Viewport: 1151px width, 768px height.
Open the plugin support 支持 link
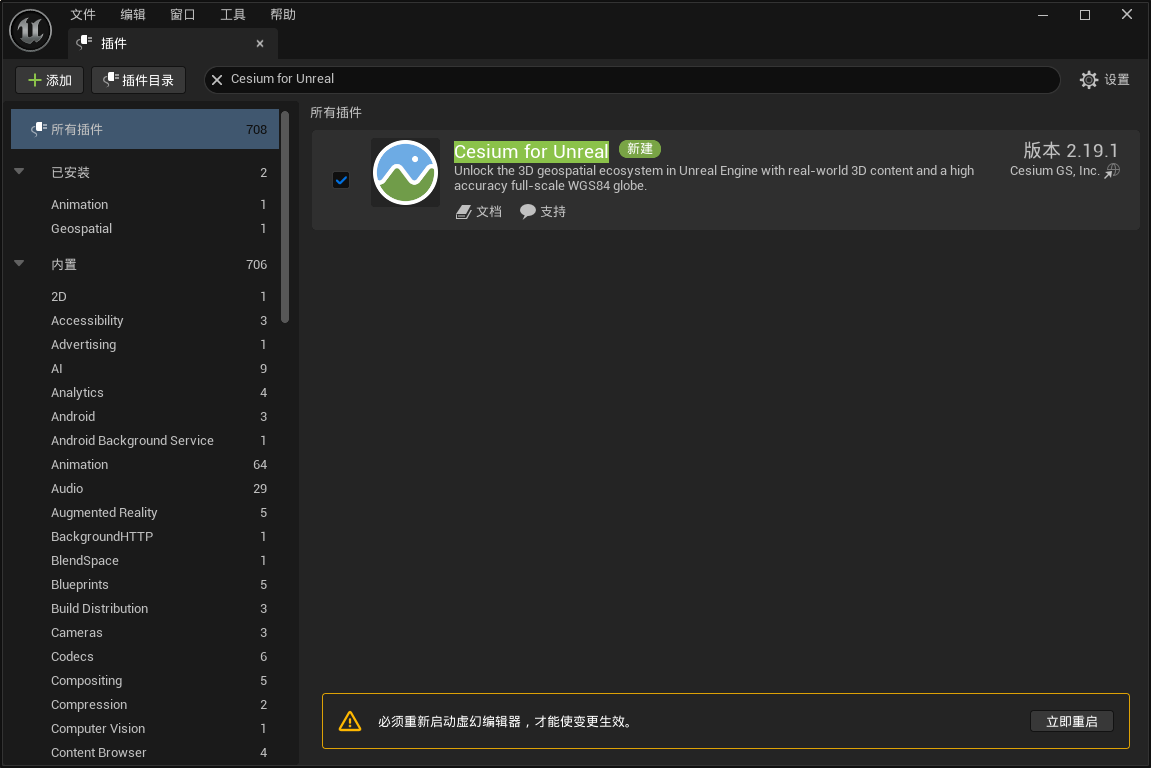point(543,211)
